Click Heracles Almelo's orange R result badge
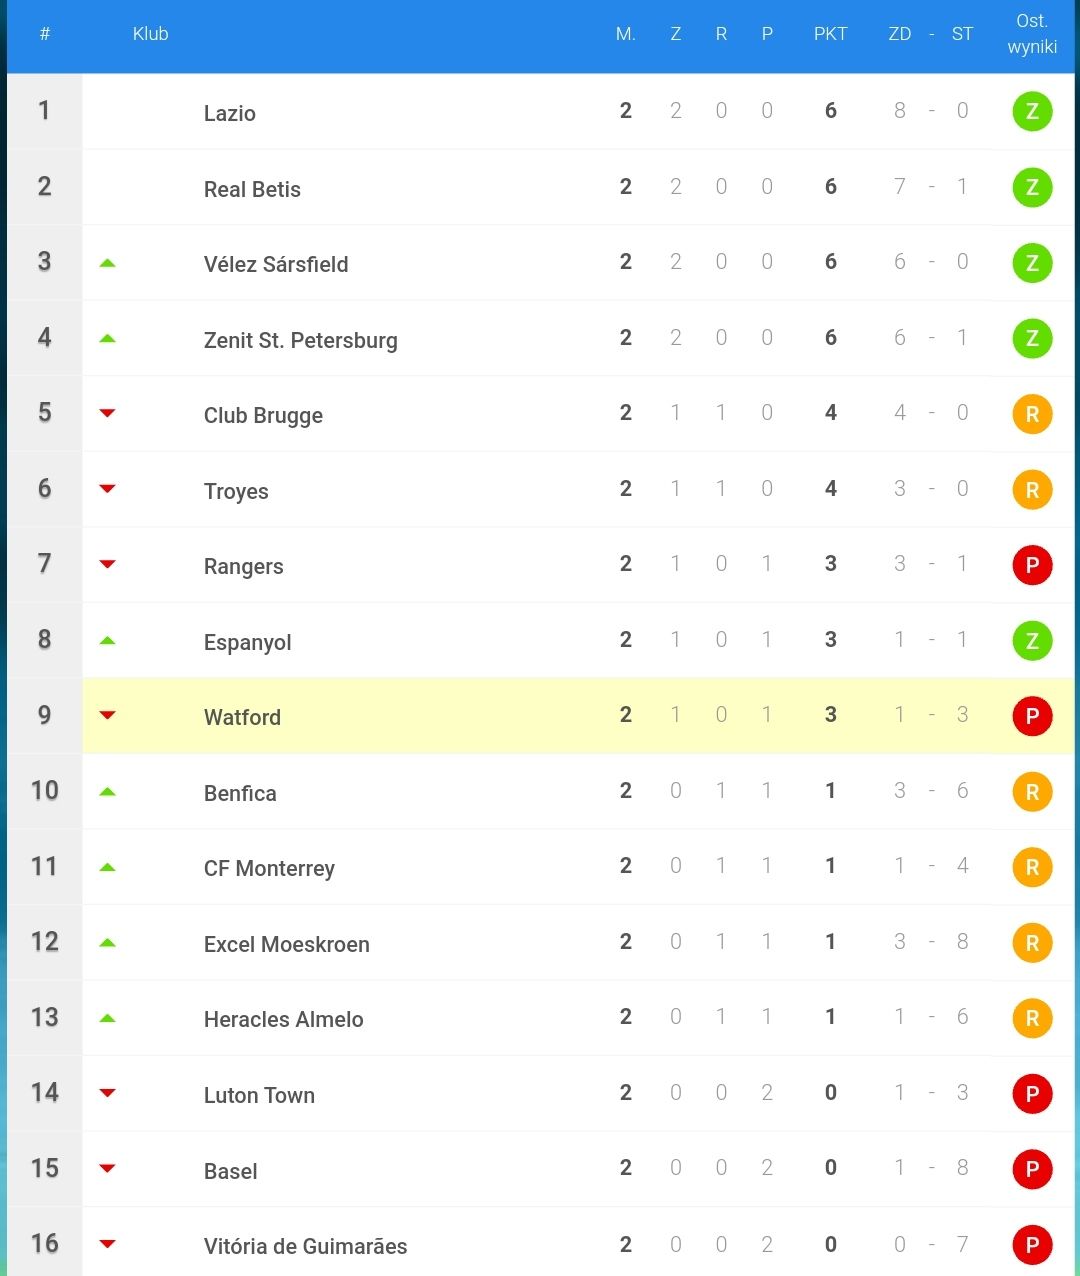This screenshot has width=1080, height=1276. coord(1032,1018)
